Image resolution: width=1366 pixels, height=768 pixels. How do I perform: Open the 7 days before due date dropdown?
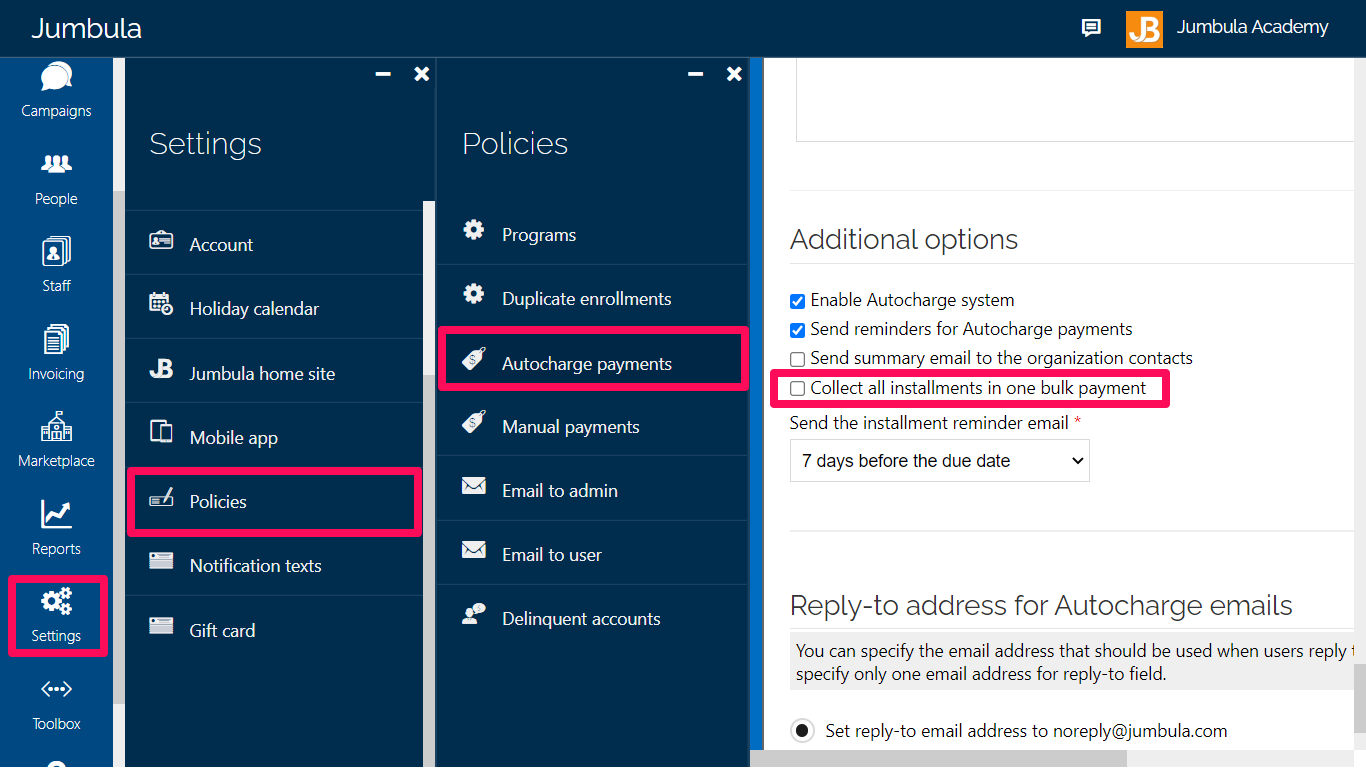pos(940,461)
